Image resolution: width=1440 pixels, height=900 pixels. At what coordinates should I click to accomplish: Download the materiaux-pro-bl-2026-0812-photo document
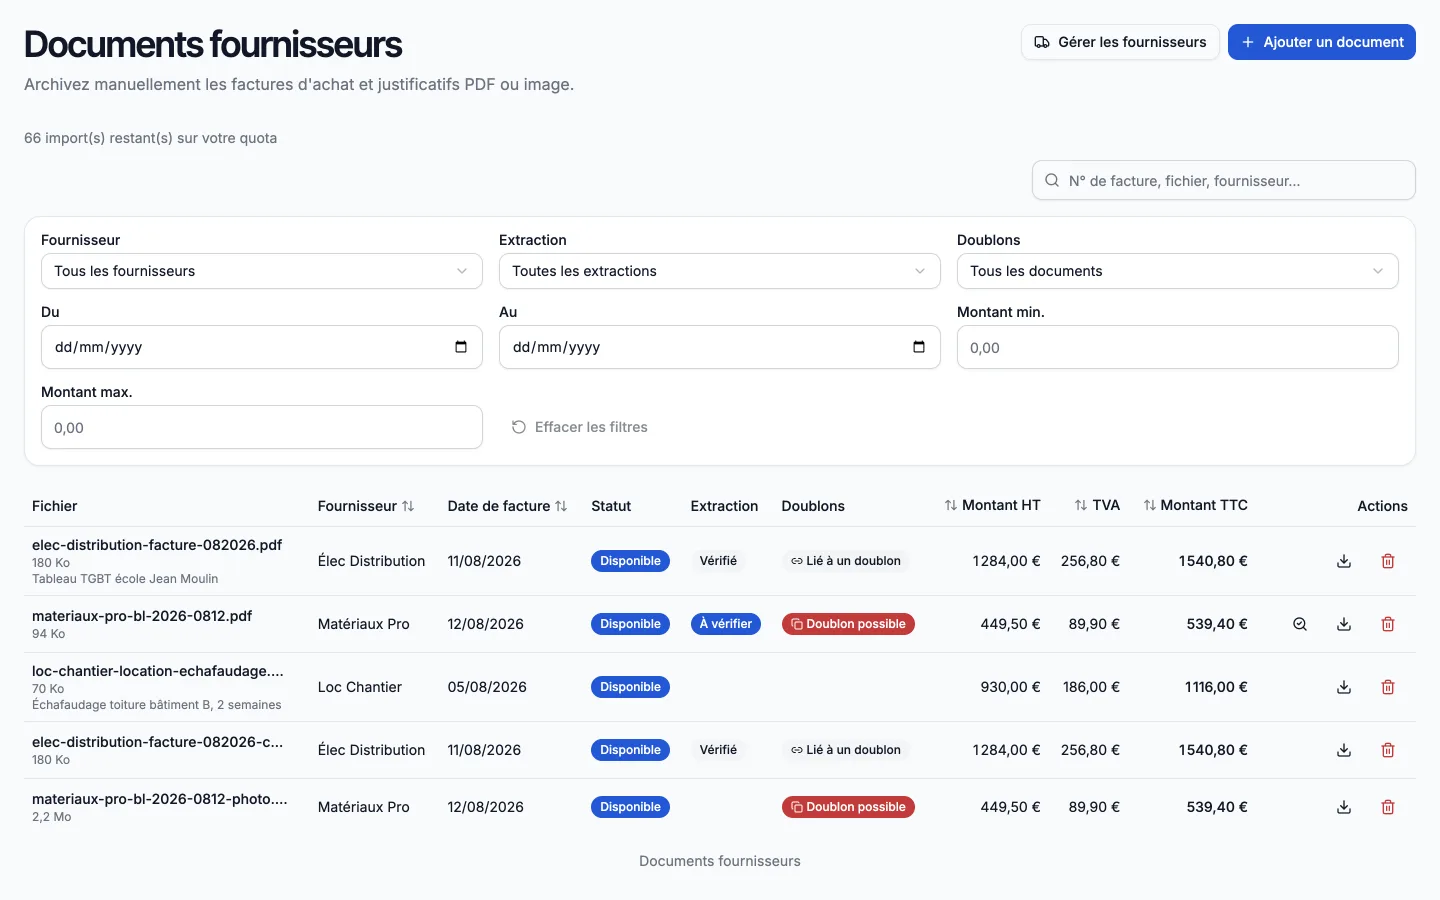point(1344,807)
